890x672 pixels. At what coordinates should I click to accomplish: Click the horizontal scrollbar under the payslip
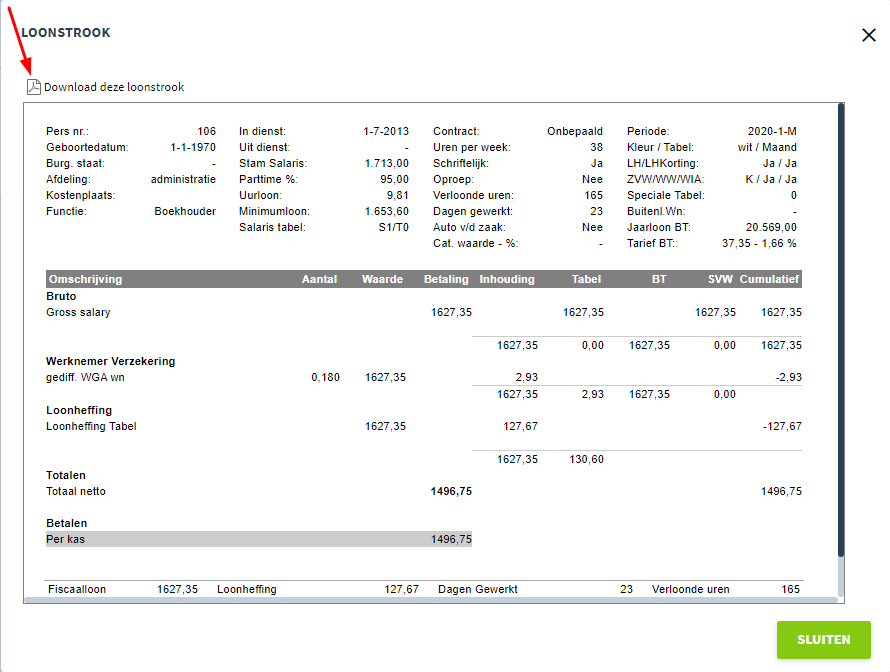coord(430,599)
